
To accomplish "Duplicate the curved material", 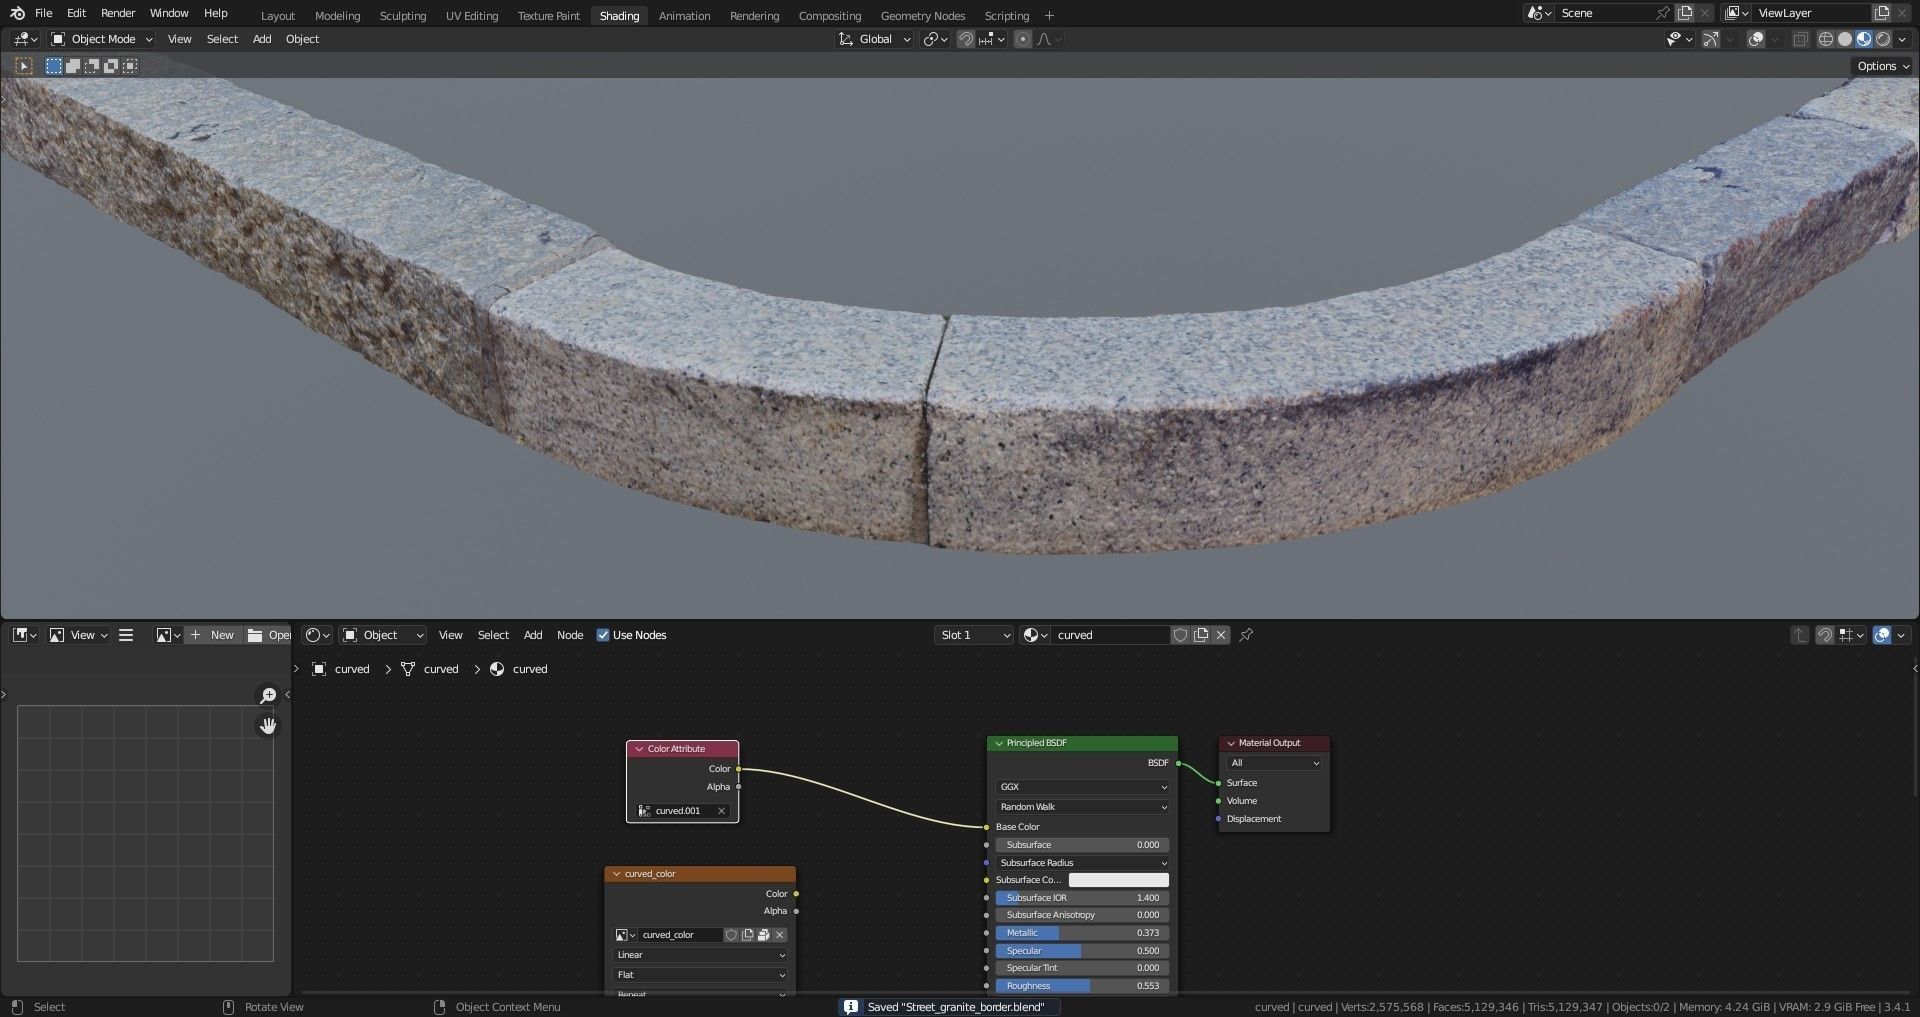I will tap(1201, 635).
